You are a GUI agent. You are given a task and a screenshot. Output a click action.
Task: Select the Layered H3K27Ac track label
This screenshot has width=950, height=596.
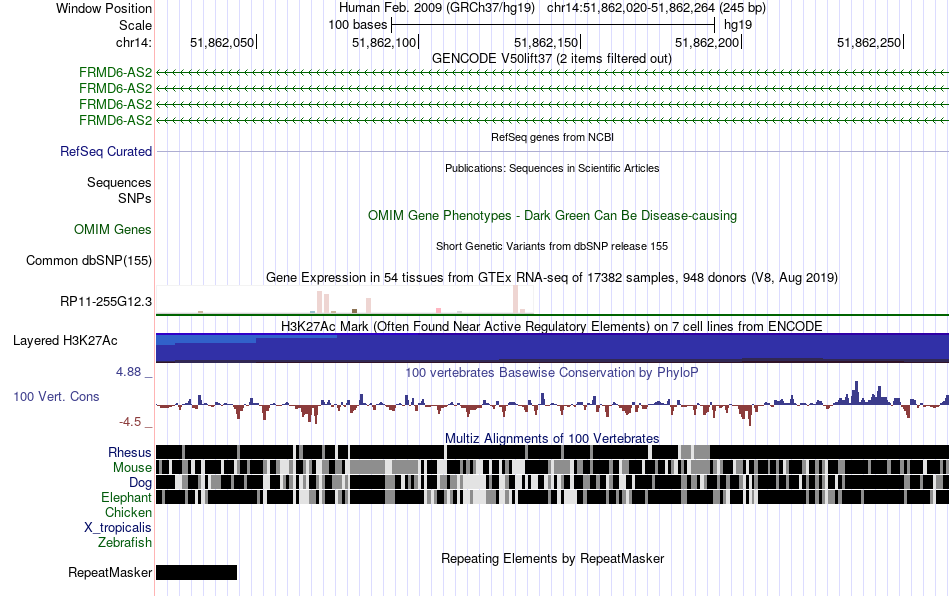point(65,340)
